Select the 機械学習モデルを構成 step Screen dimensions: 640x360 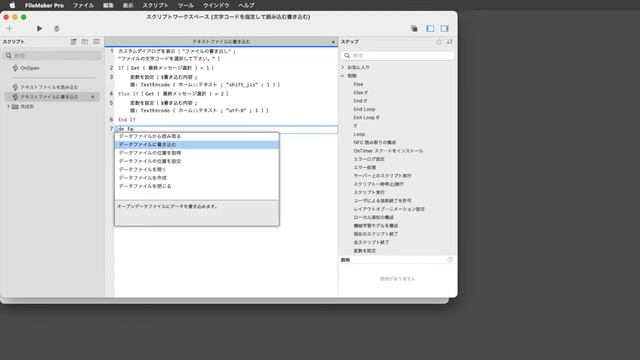tap(376, 226)
